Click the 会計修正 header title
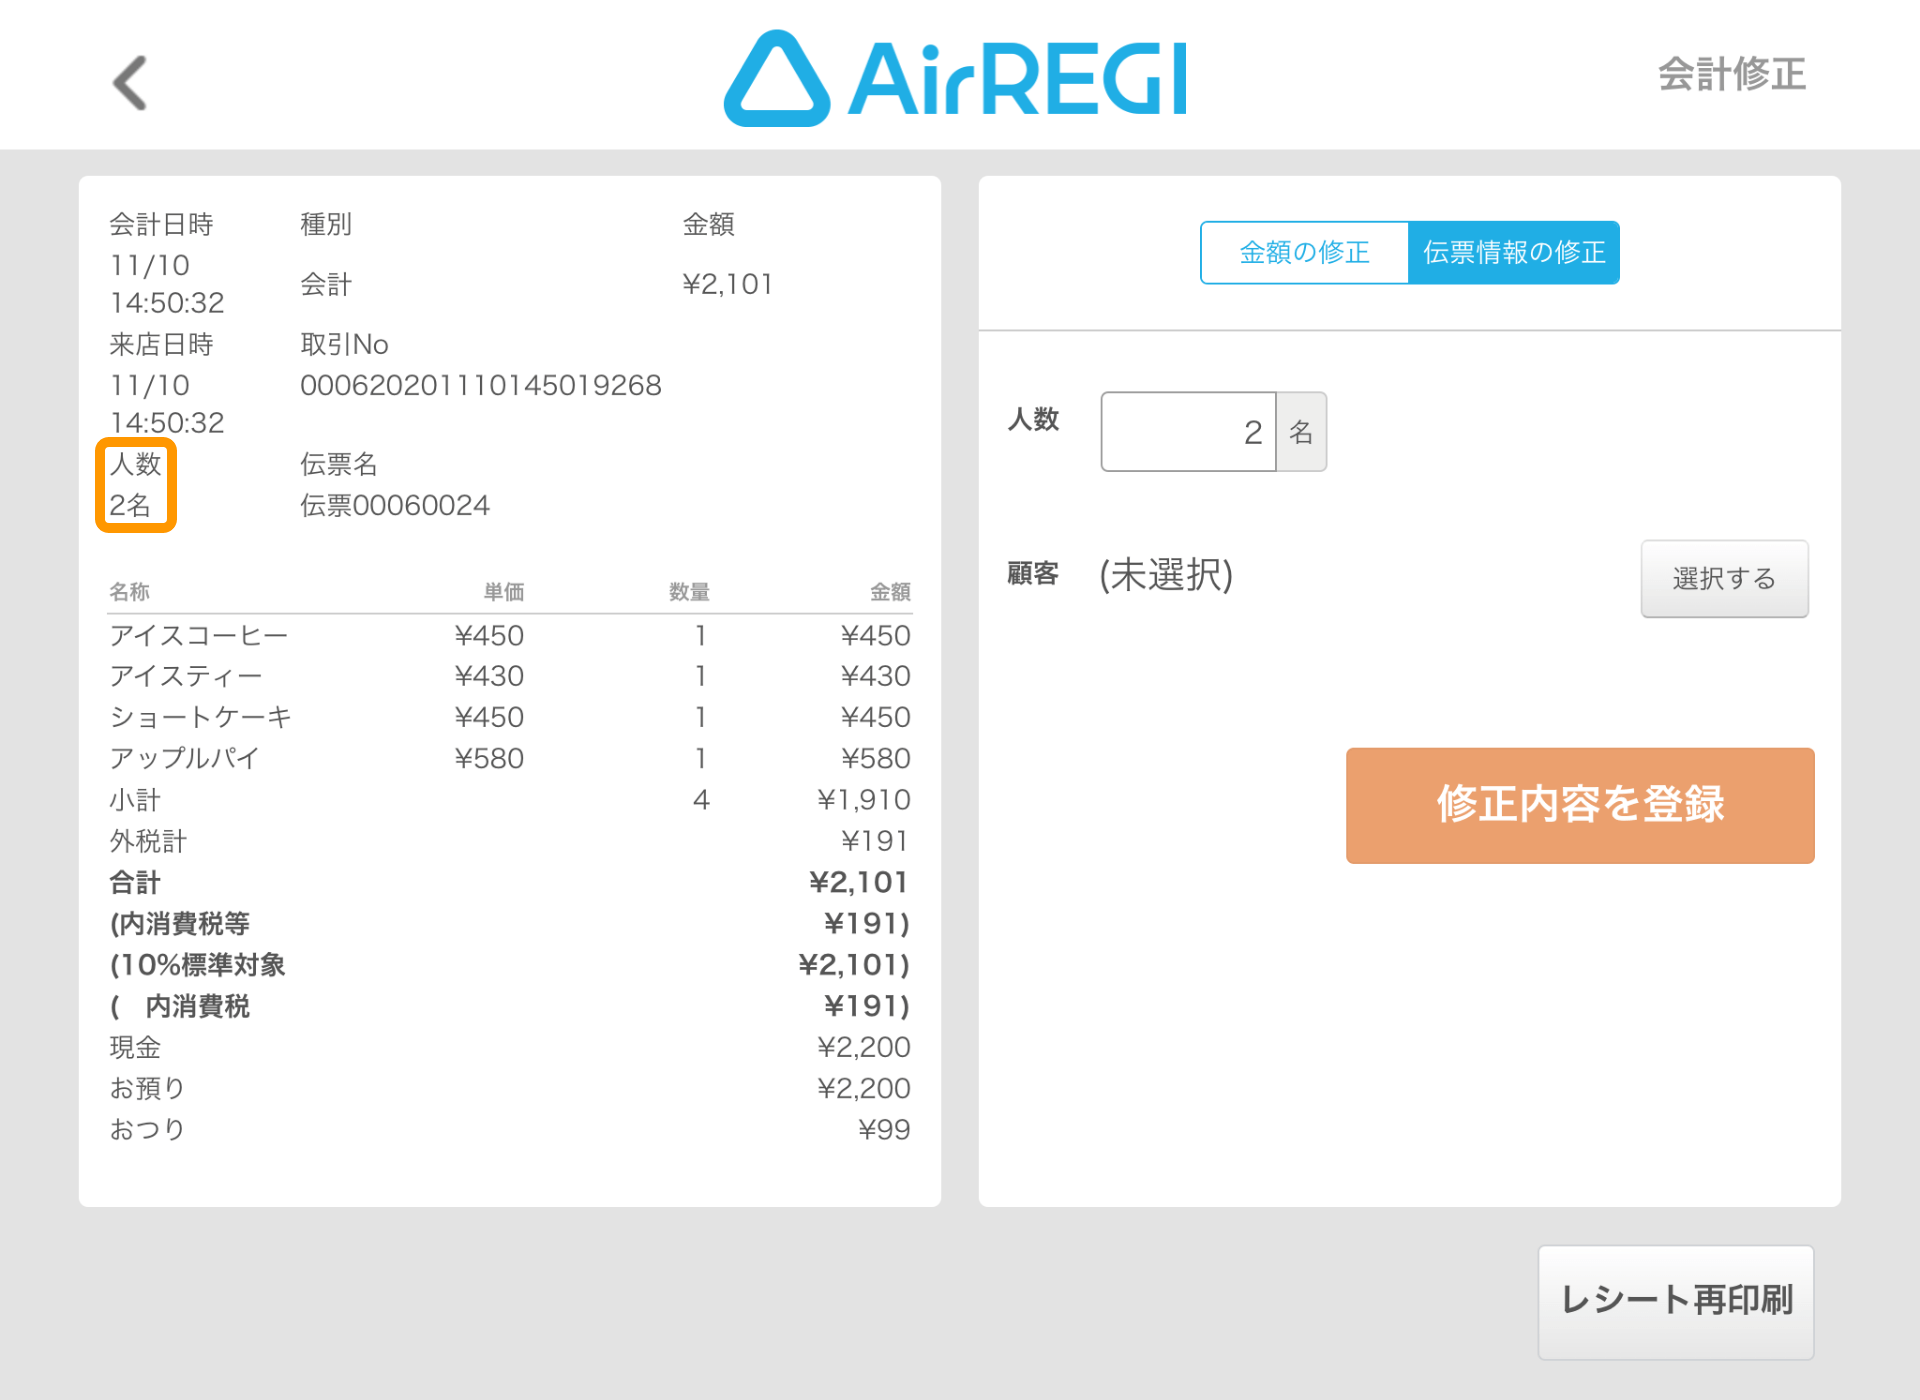The height and width of the screenshot is (1400, 1920). click(1731, 75)
